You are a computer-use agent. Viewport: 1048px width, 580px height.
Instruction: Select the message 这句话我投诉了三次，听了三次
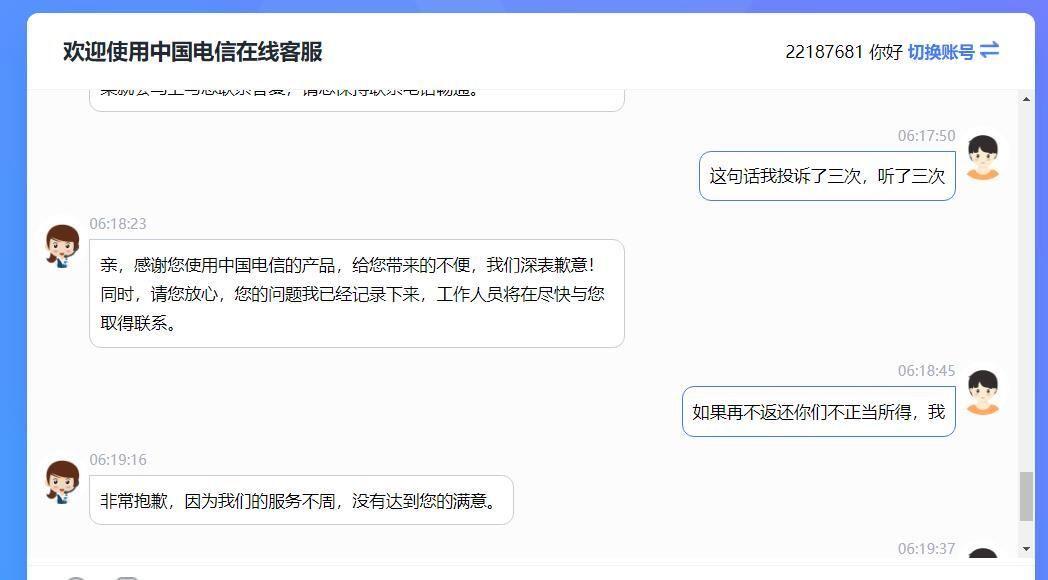pyautogui.click(x=827, y=176)
